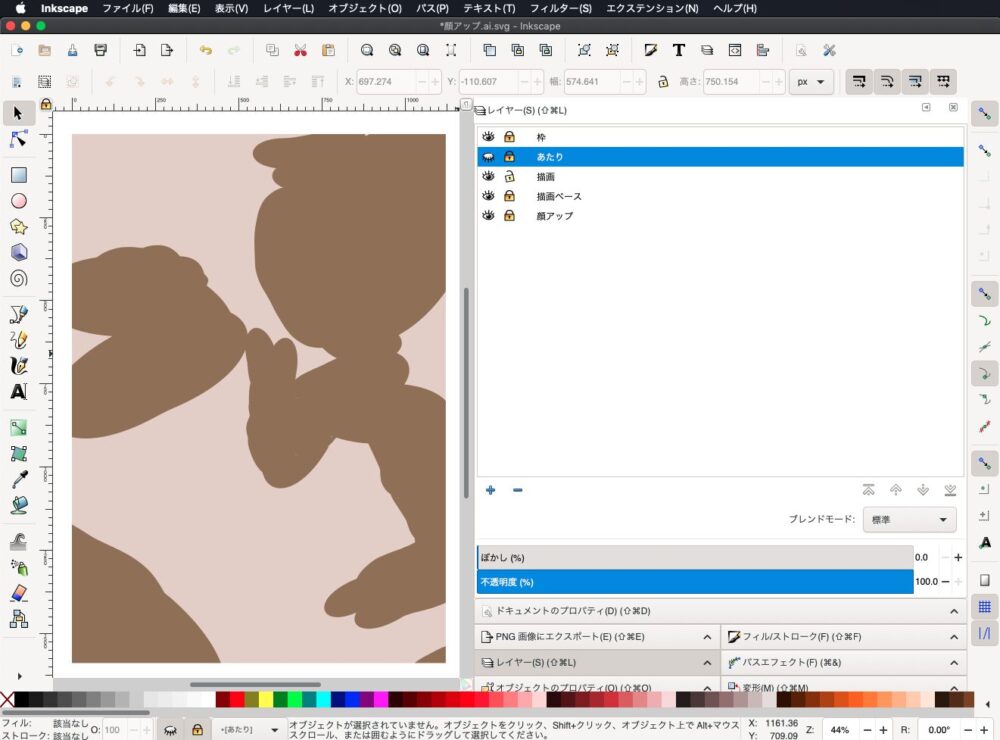Open the エクステンション(N) menu
The width and height of the screenshot is (1000, 740).
[652, 8]
